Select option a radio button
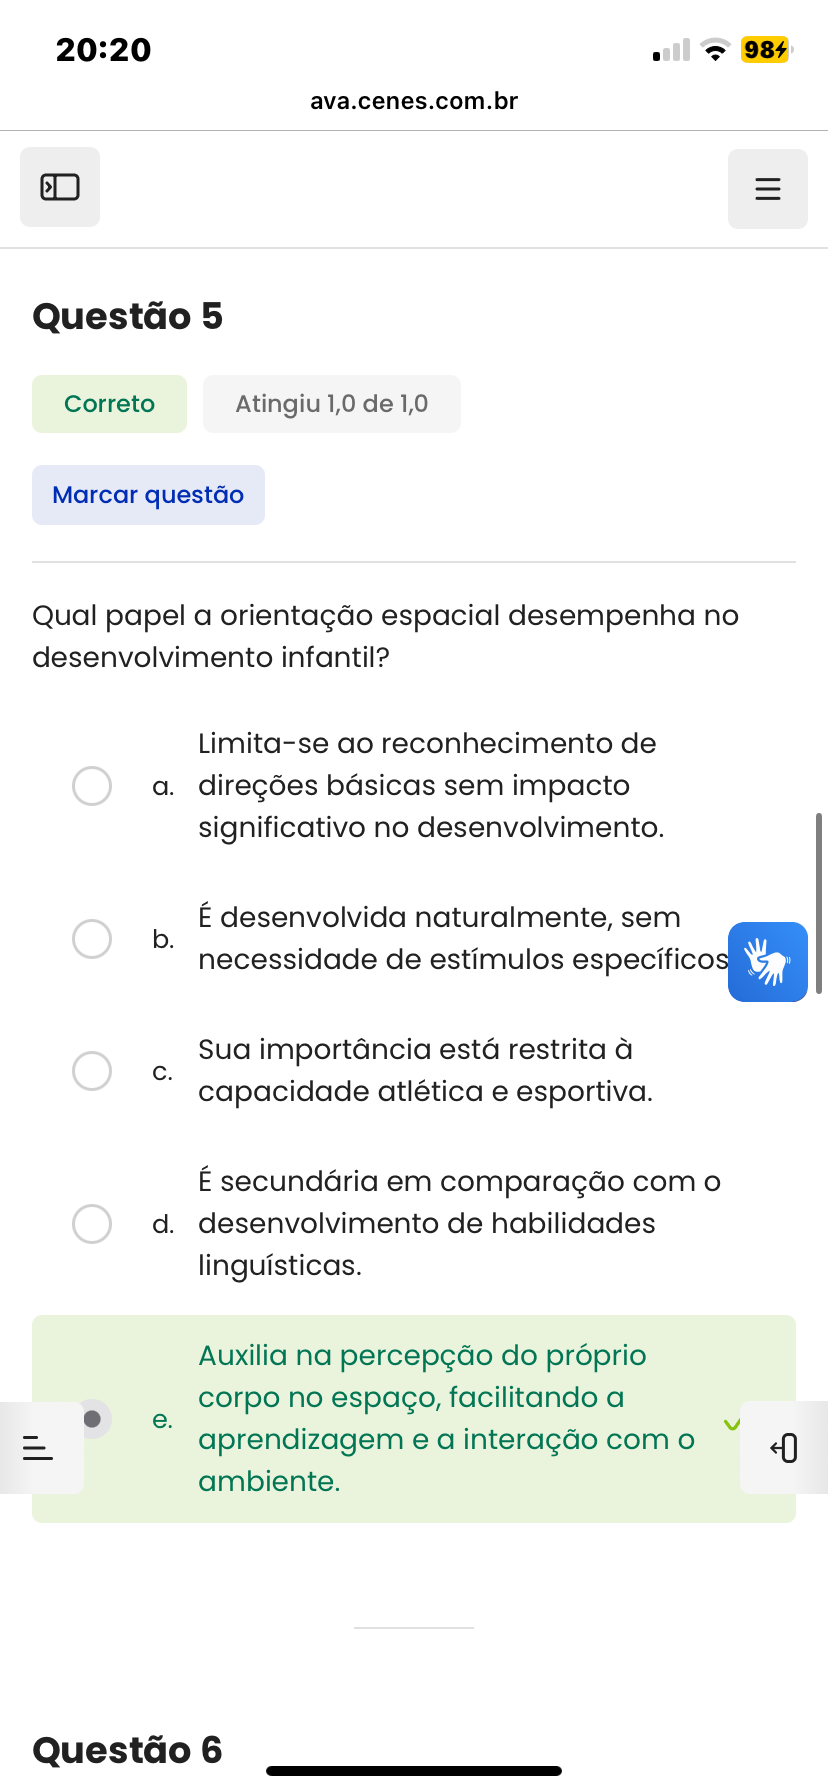This screenshot has width=828, height=1792. pos(92,786)
